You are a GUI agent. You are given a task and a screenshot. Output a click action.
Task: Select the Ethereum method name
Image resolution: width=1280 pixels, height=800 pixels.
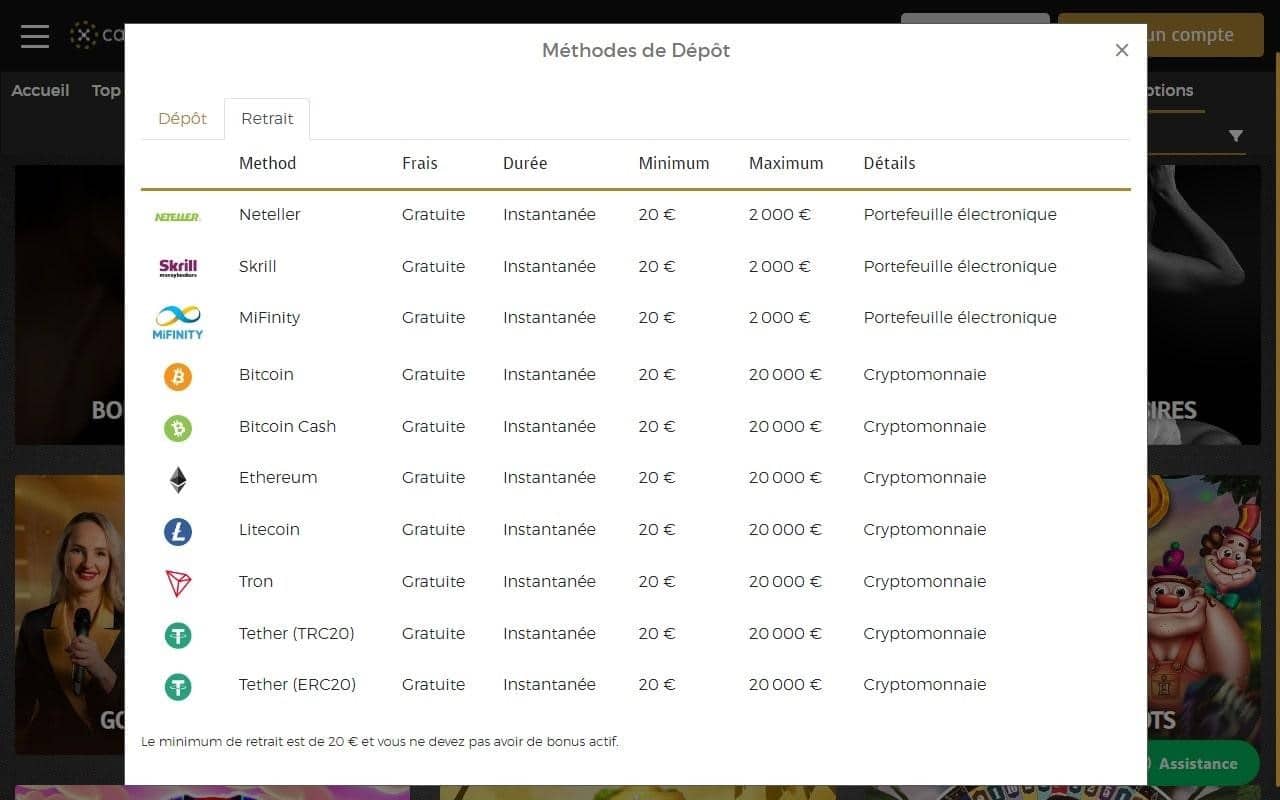(x=278, y=477)
